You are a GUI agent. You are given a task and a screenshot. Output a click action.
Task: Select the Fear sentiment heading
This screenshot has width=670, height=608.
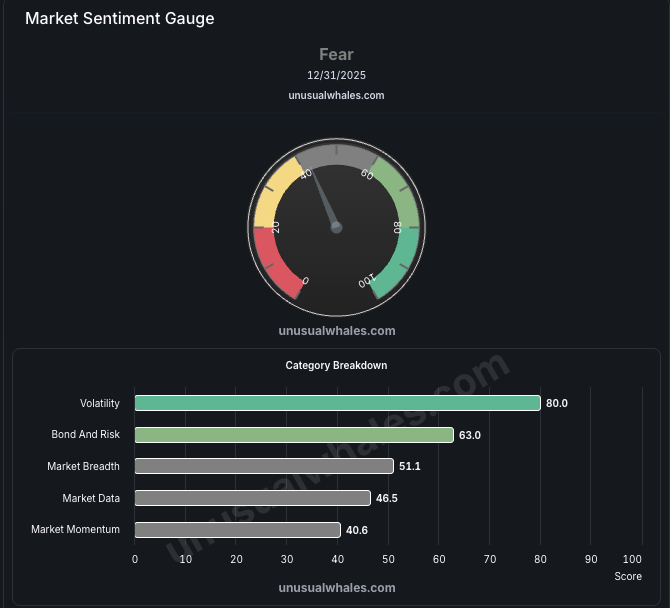(336, 54)
